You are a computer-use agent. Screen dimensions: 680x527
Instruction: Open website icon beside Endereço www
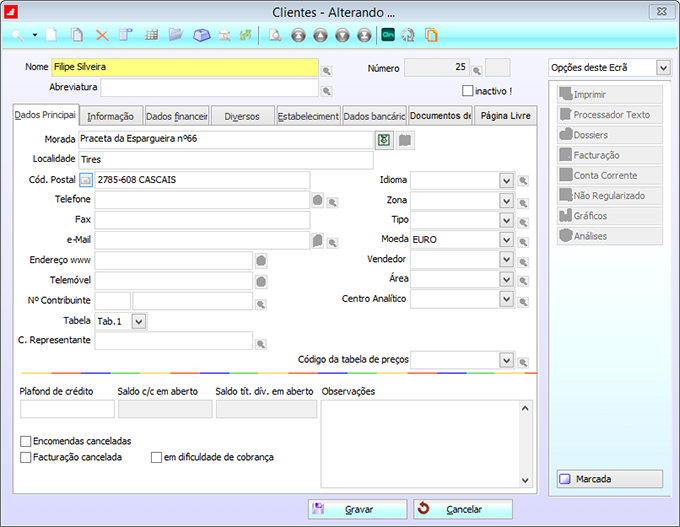[x=261, y=261]
